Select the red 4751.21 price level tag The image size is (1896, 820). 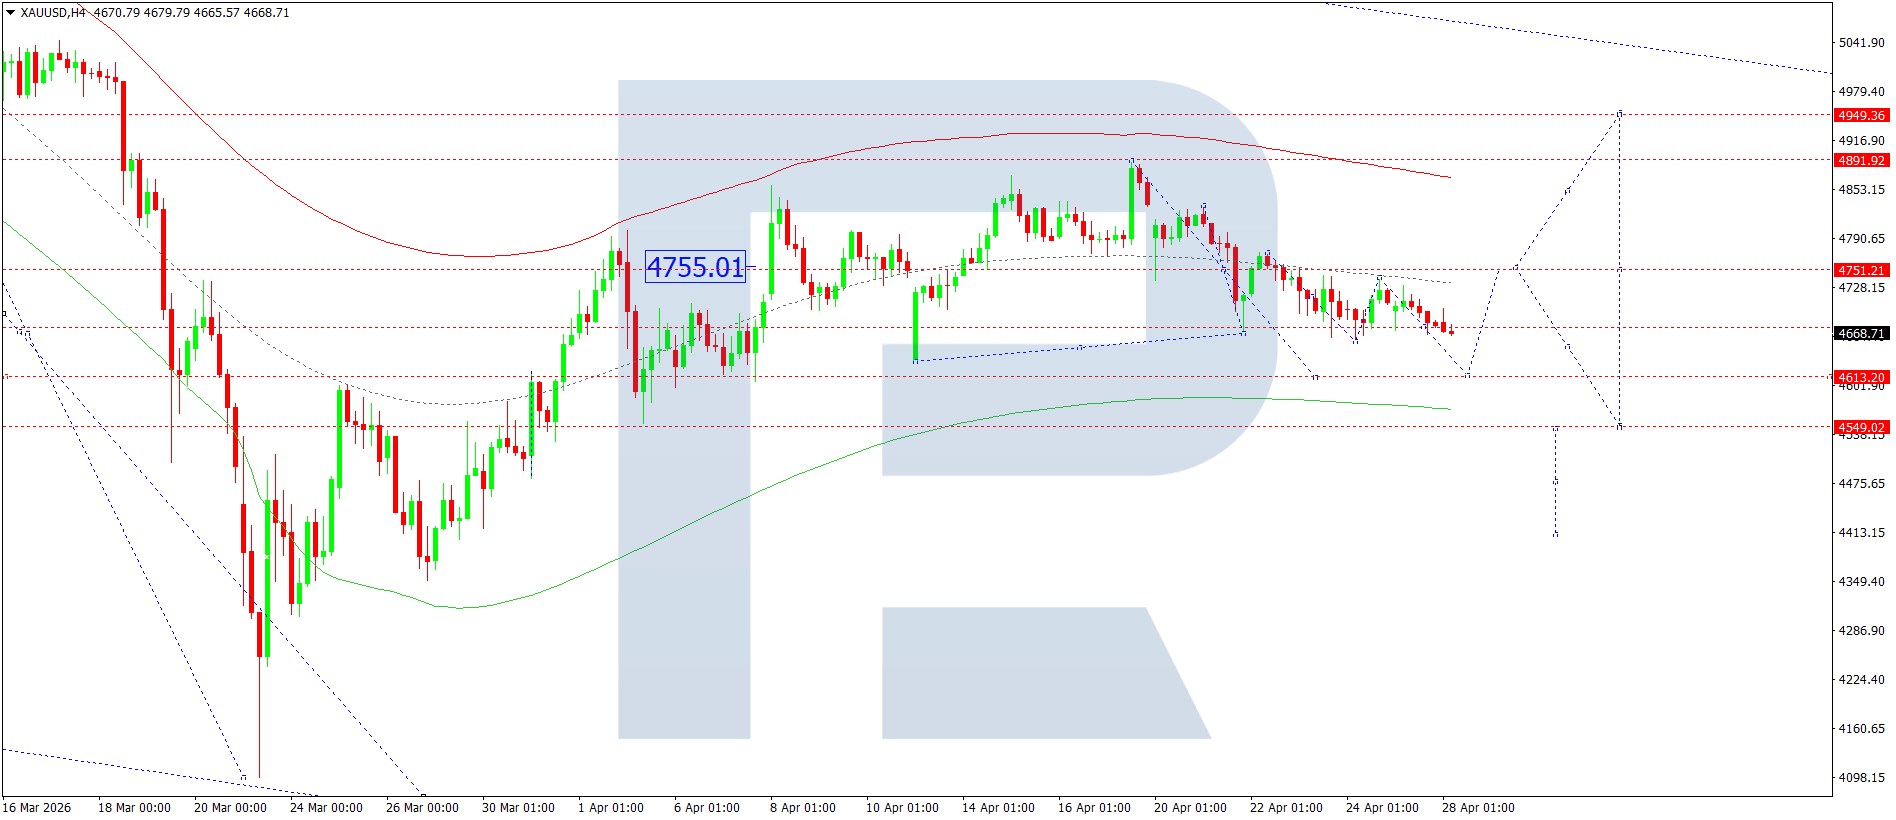pos(1860,270)
